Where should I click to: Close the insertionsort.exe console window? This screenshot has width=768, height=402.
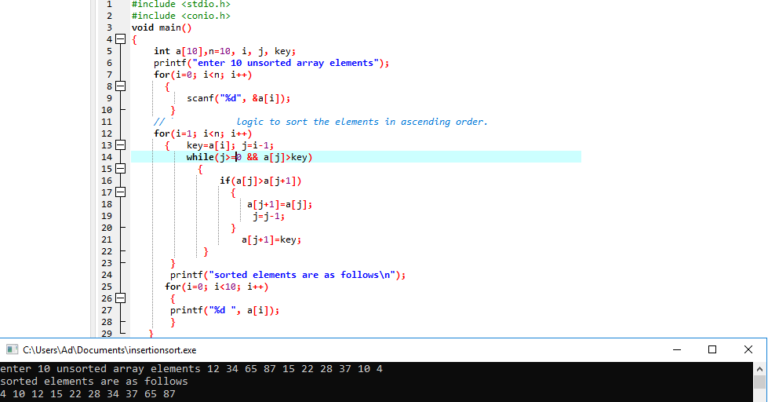coord(748,350)
